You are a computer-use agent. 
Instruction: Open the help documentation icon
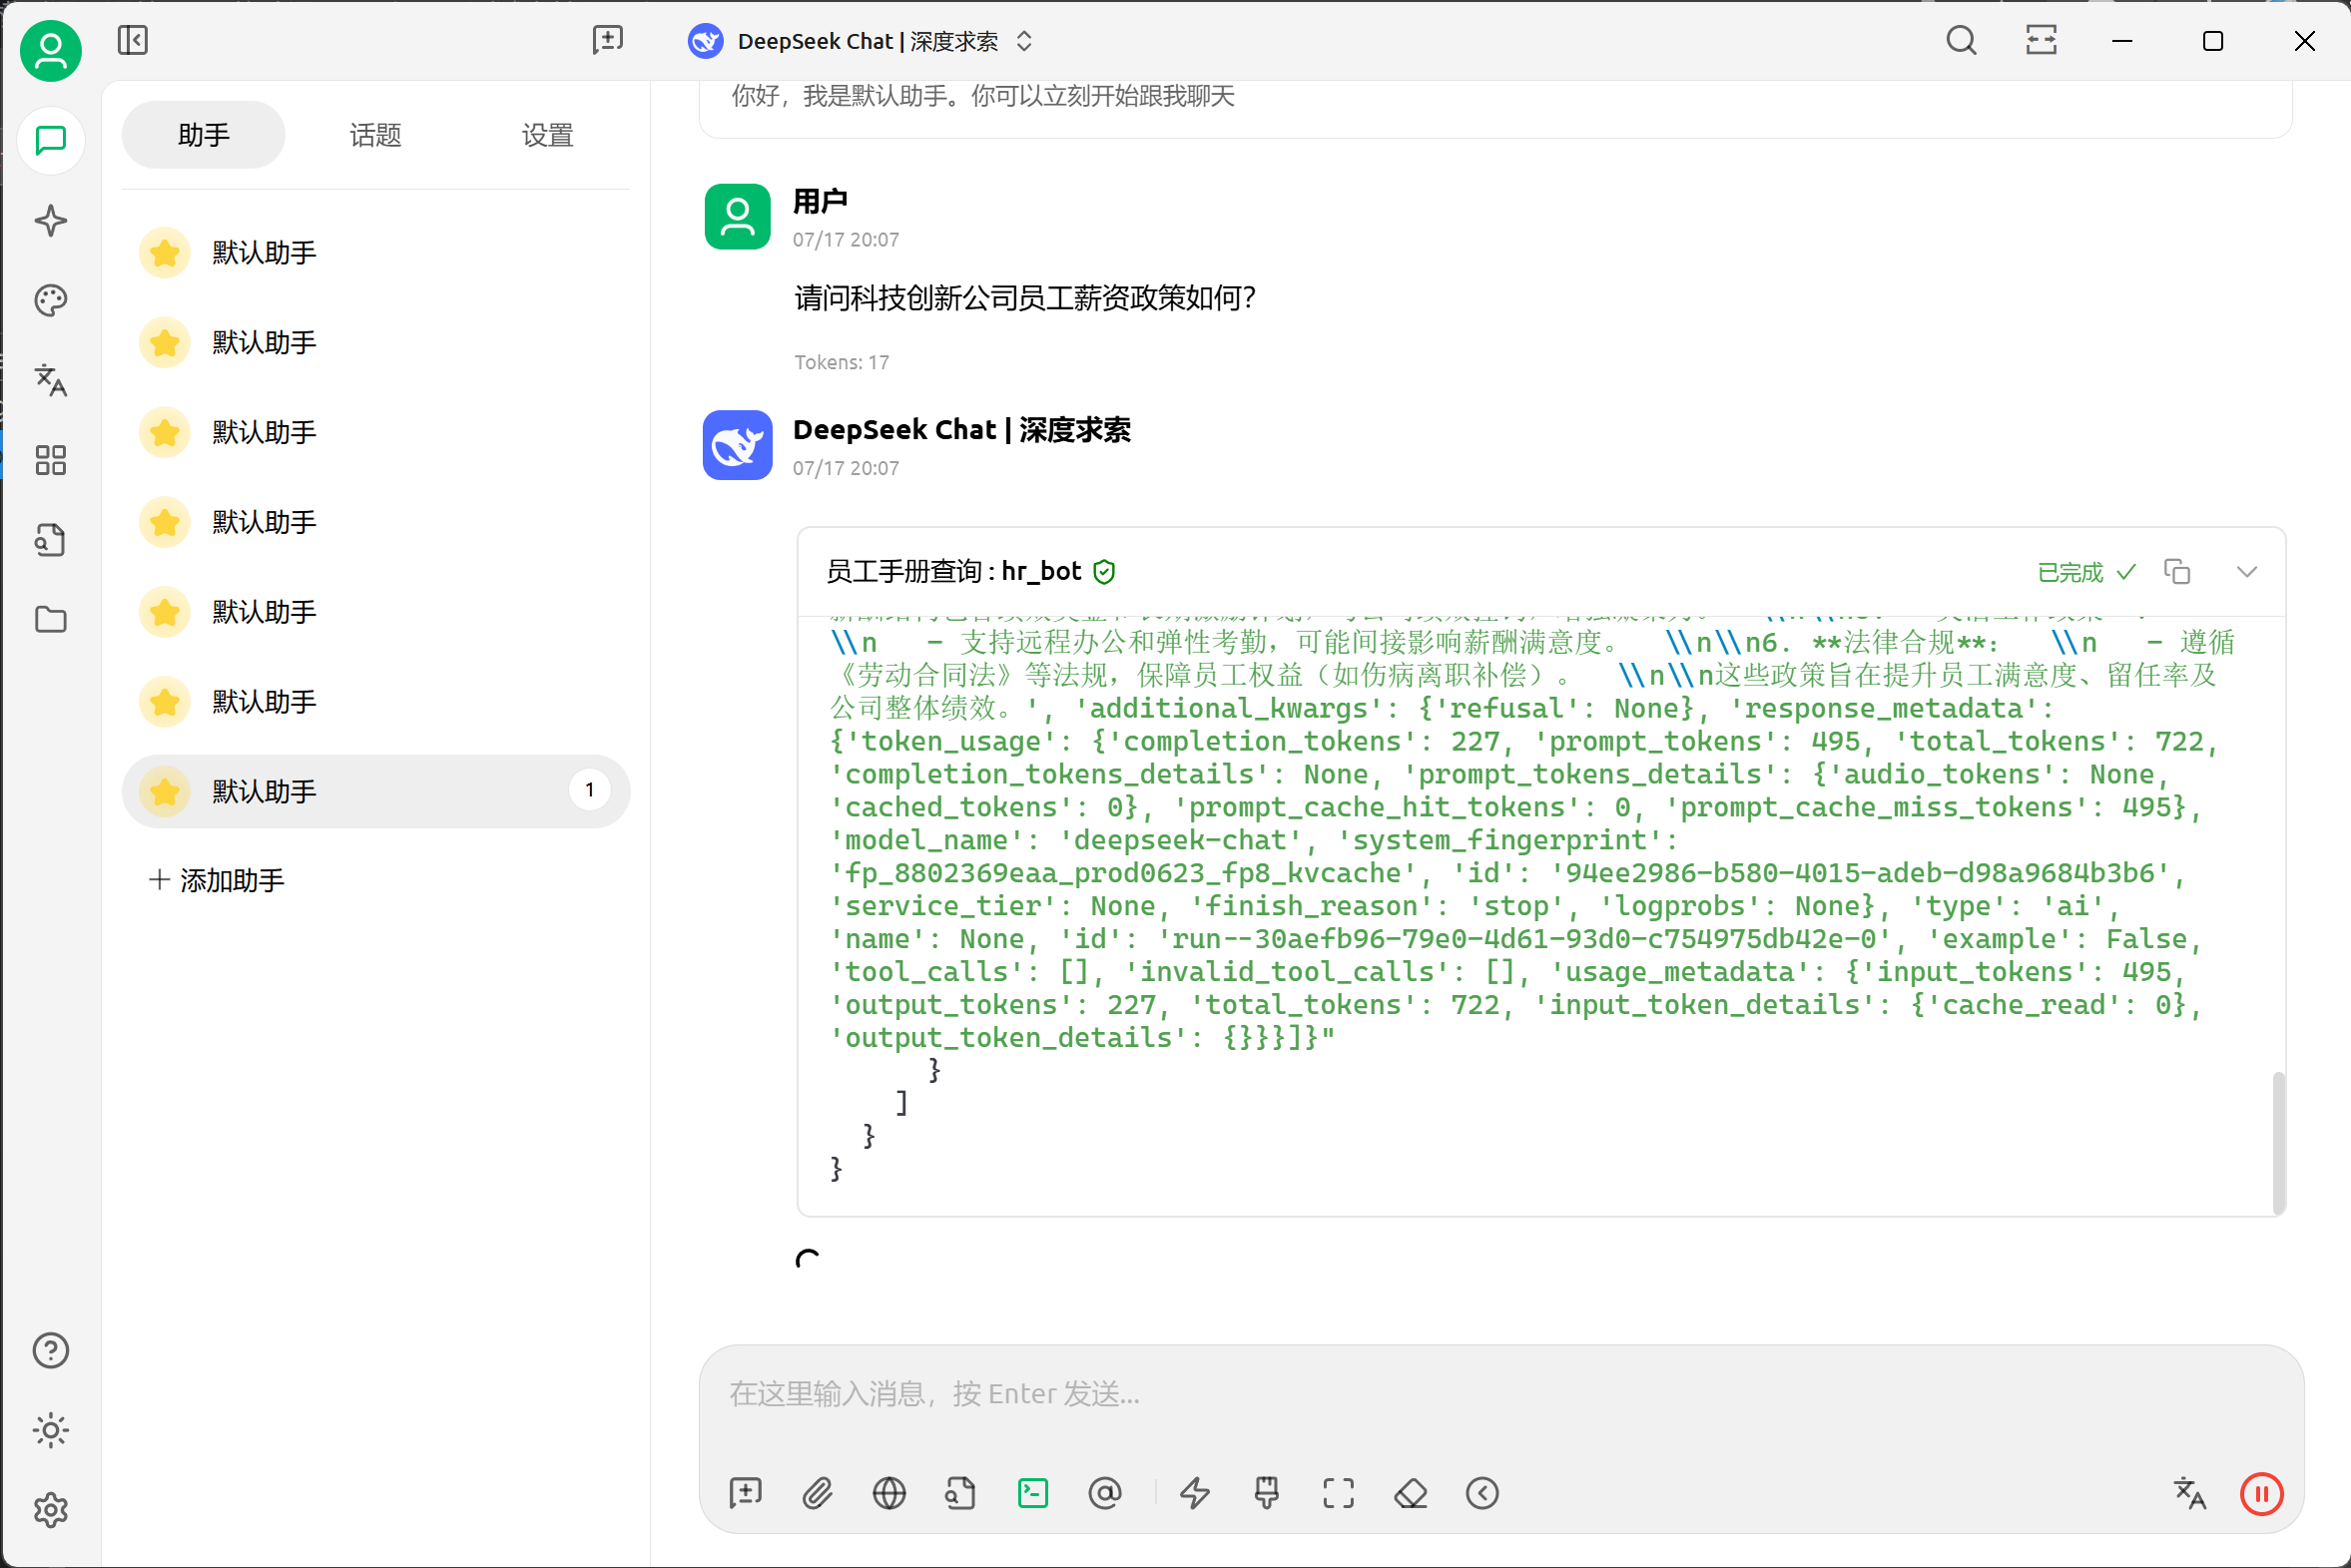coord(50,1351)
